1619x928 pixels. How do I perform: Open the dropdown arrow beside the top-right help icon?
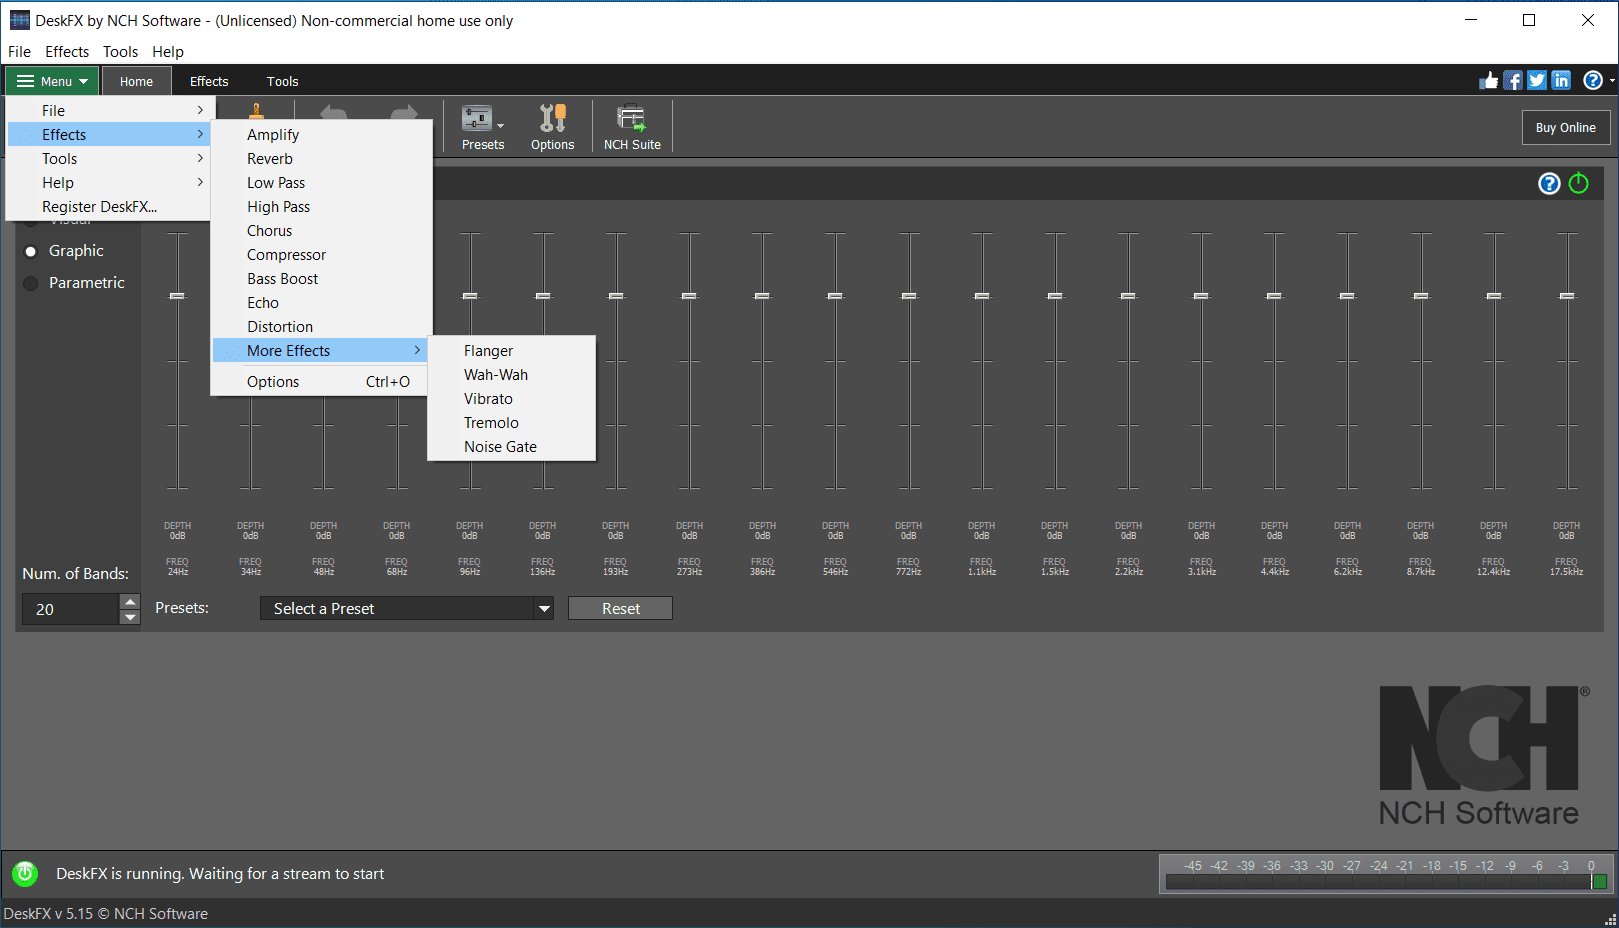[1612, 81]
